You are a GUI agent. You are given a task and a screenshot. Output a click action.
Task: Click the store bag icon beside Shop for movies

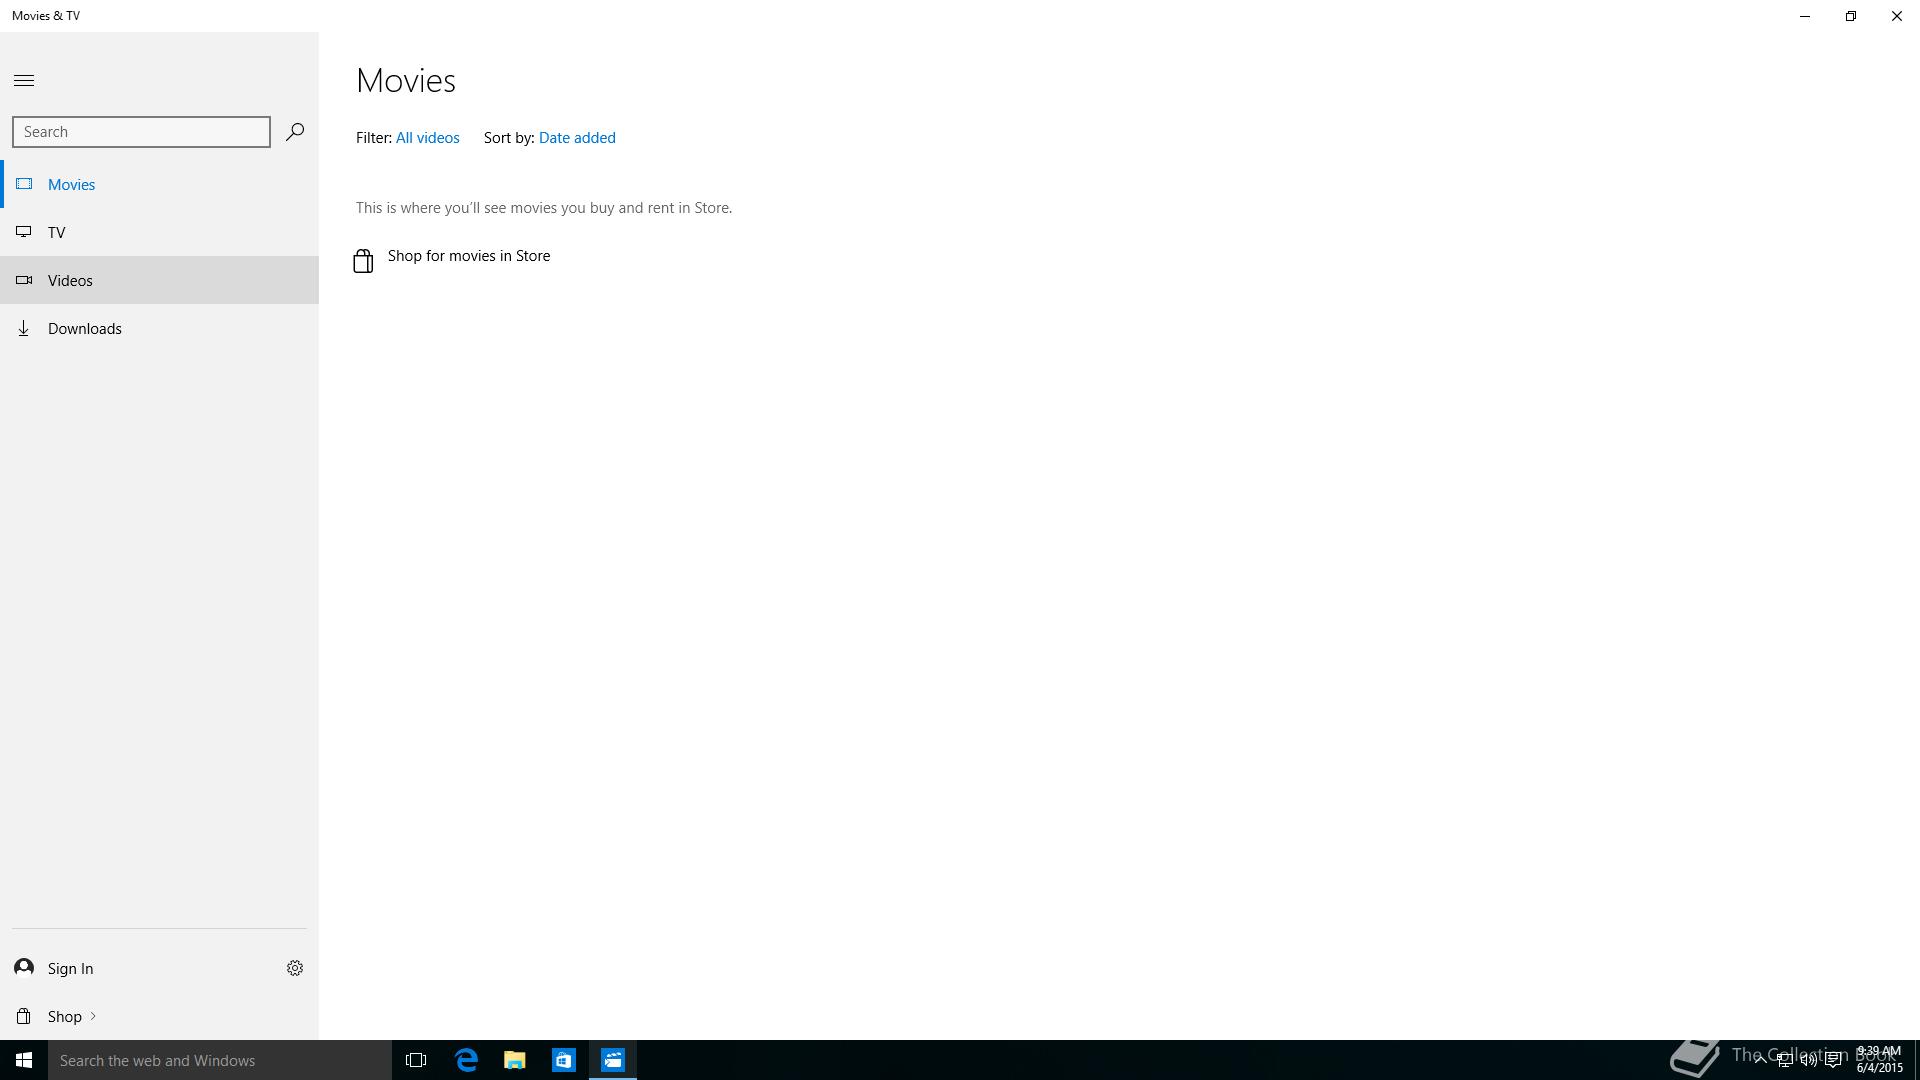pyautogui.click(x=363, y=261)
